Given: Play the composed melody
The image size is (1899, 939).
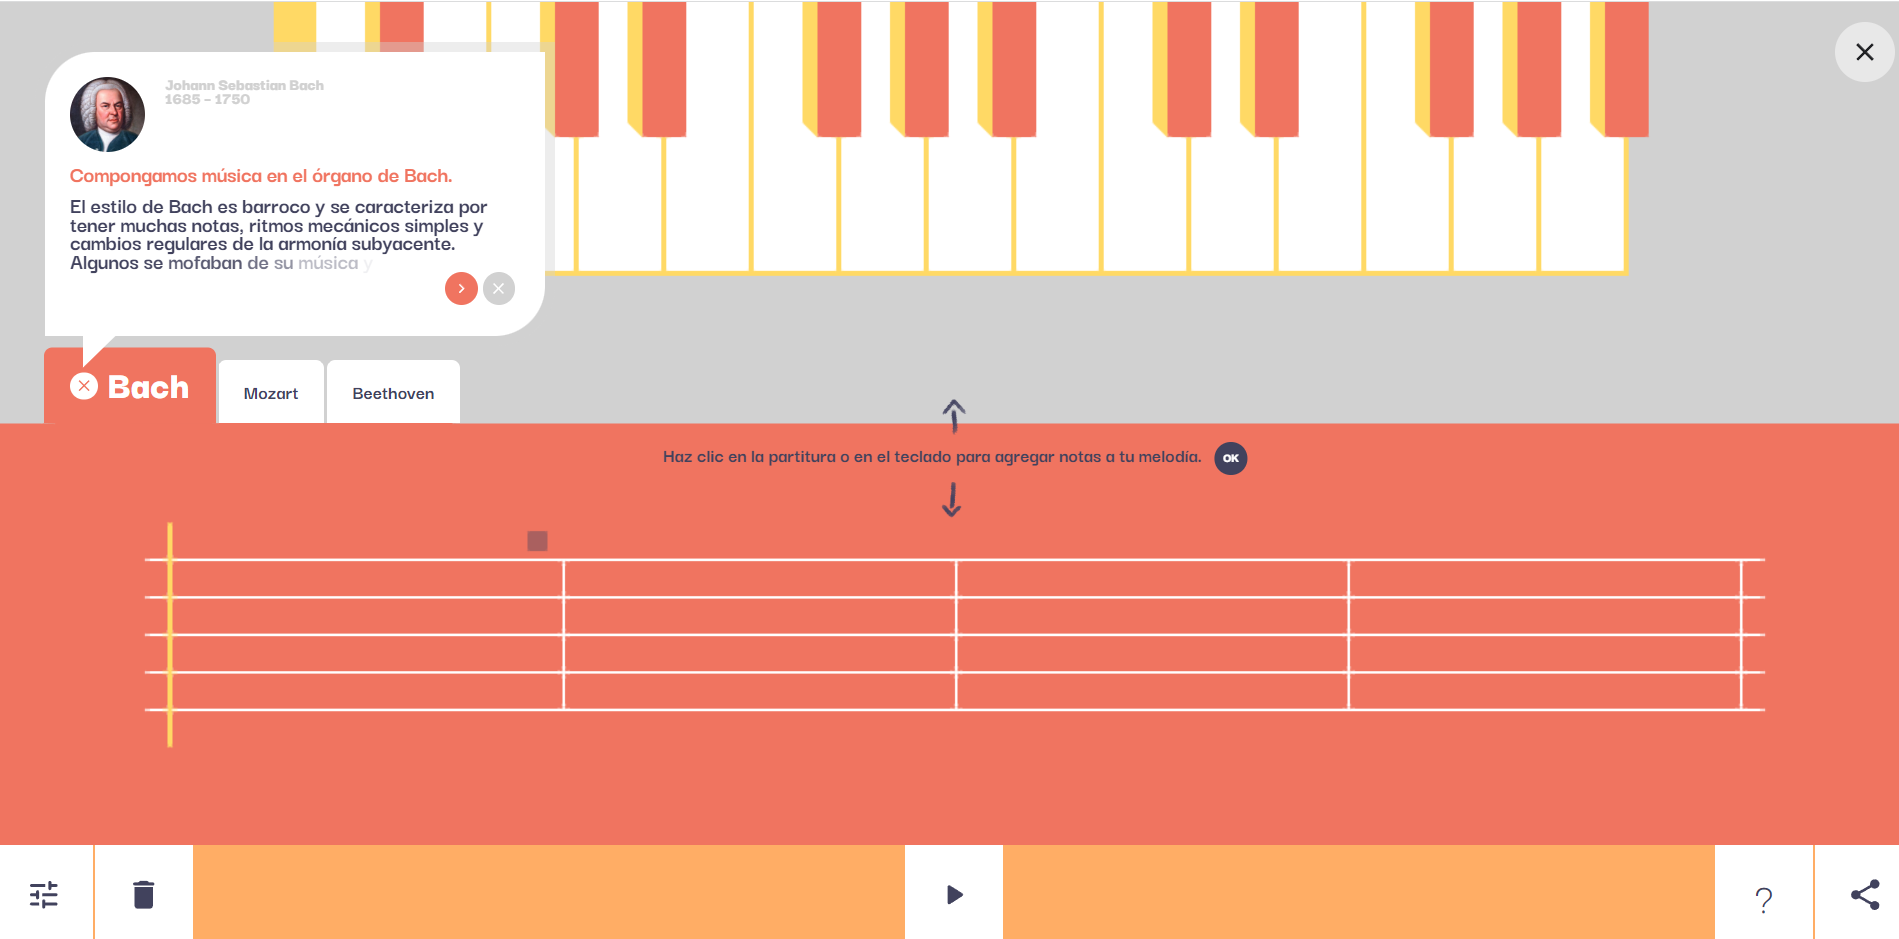Looking at the screenshot, I should pyautogui.click(x=954, y=894).
